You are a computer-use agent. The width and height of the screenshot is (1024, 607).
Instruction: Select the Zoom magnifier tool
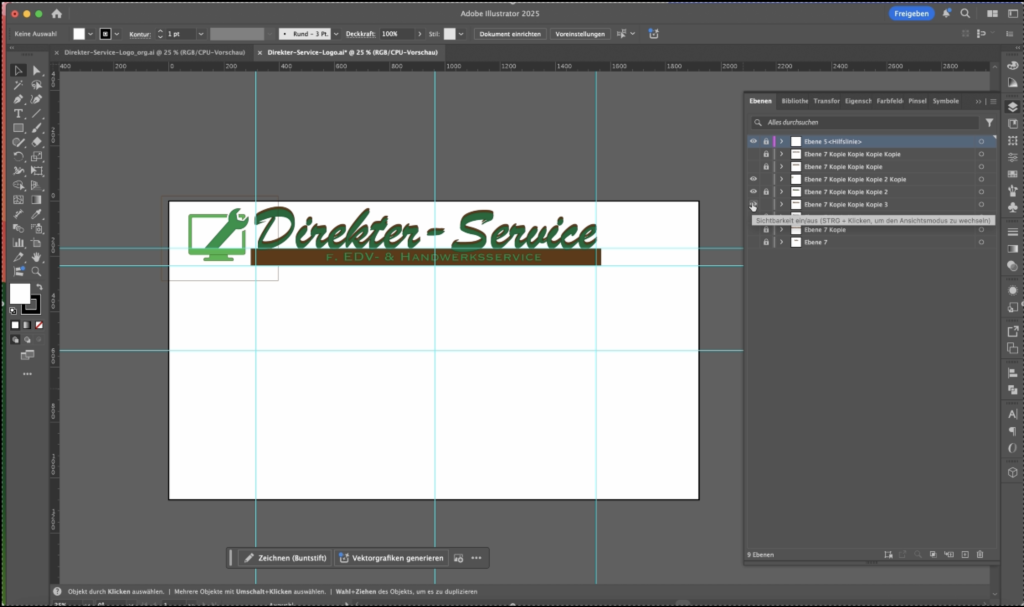coord(37,271)
